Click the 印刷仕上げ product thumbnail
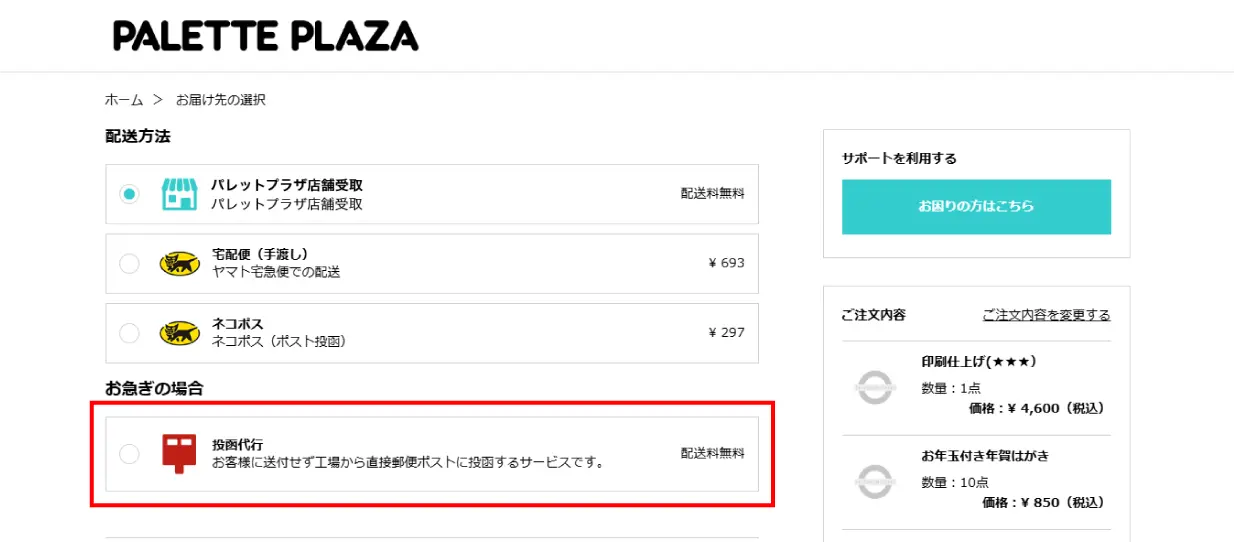Screen dimensions: 1234x542 875,387
